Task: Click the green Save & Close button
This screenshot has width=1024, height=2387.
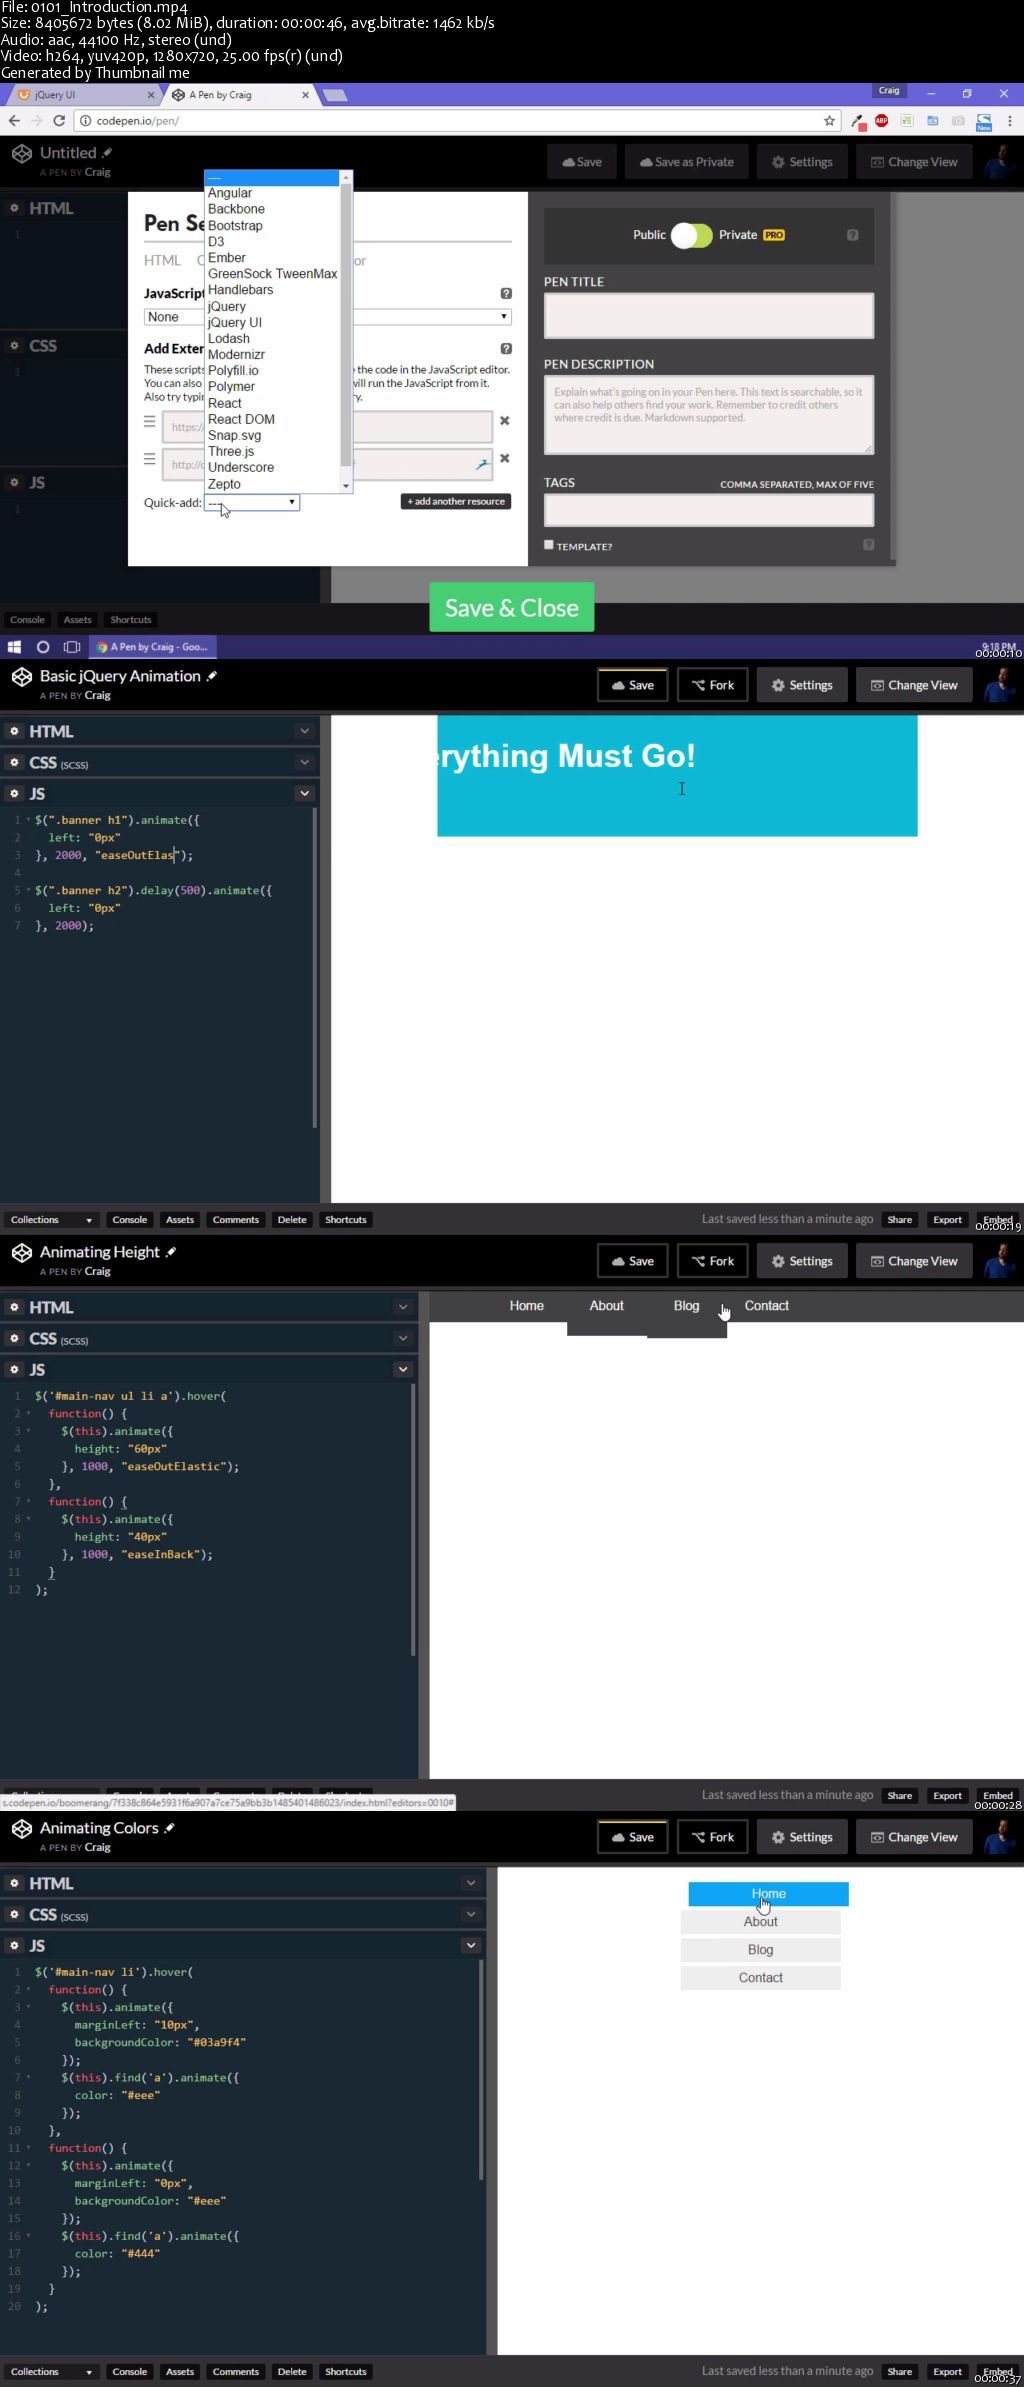Action: (x=512, y=608)
